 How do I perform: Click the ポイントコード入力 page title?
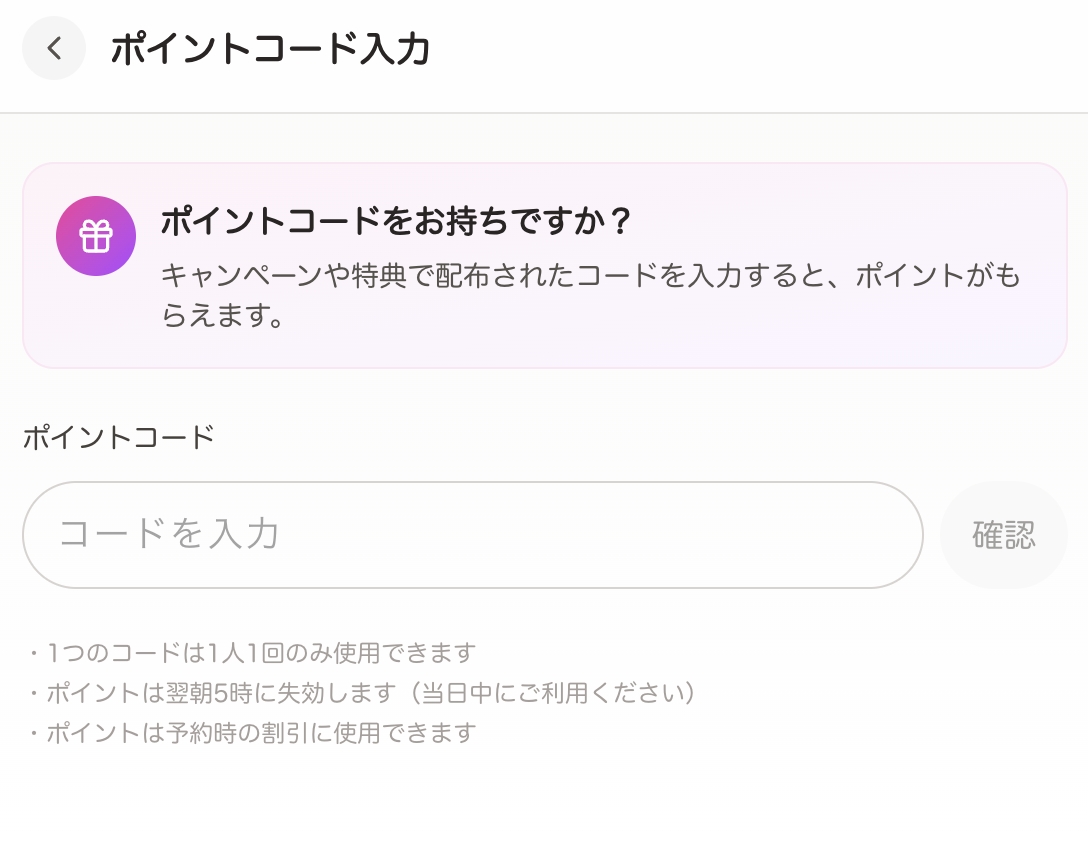coord(270,49)
